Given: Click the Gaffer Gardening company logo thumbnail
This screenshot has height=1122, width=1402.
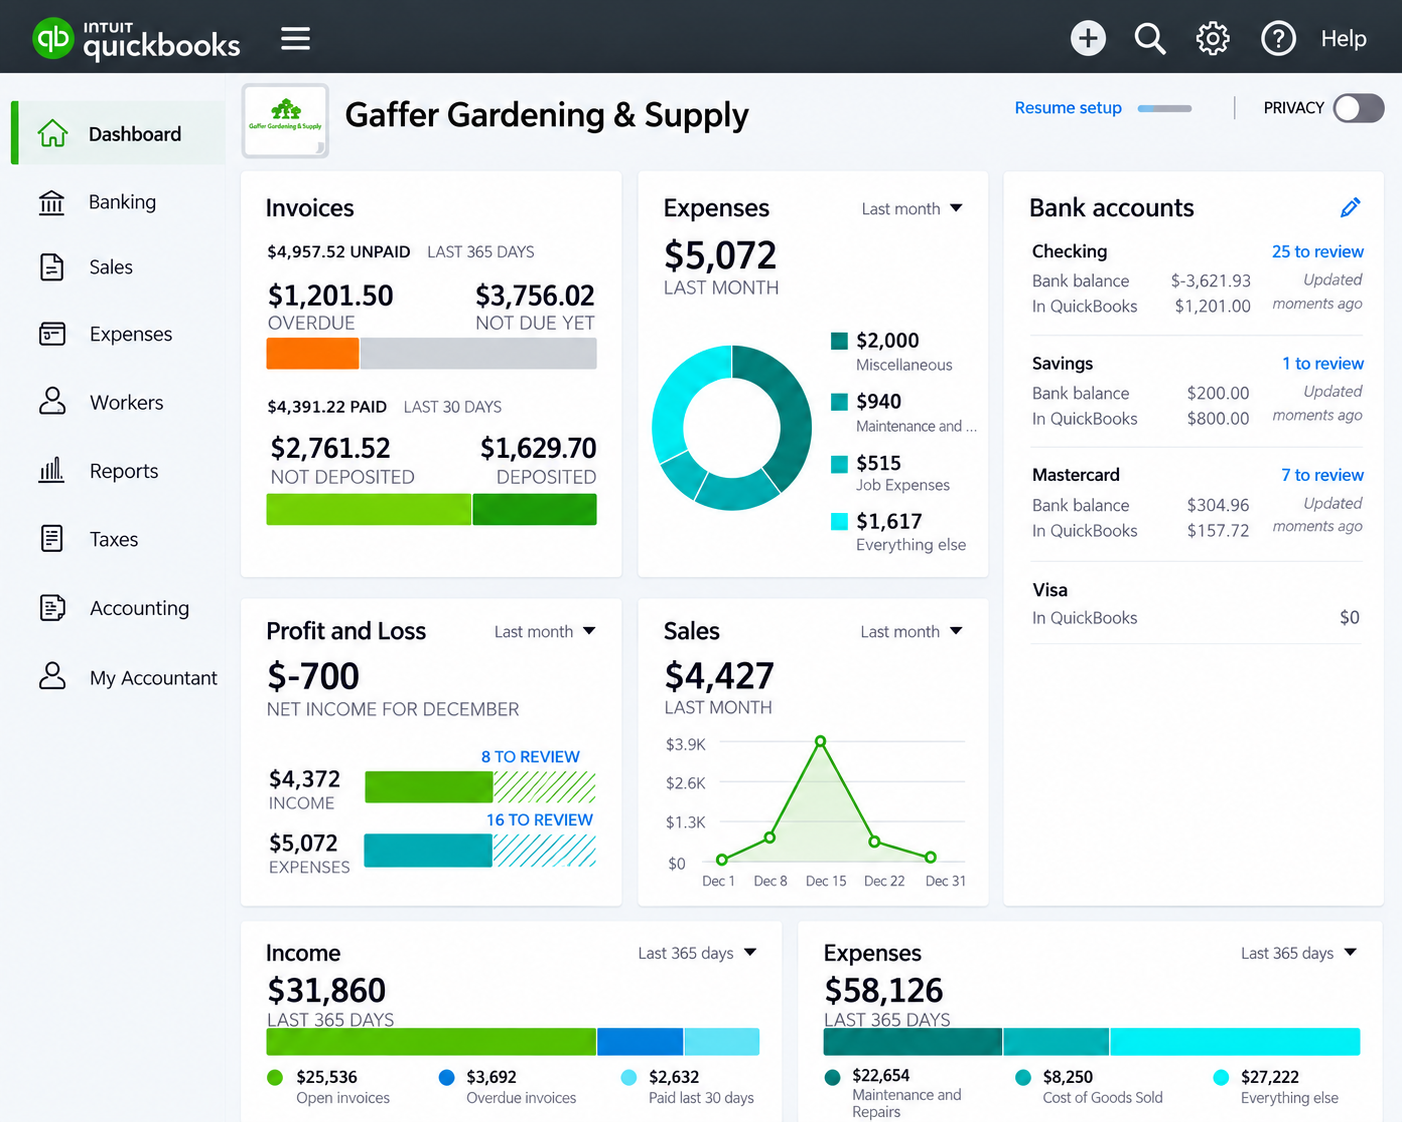Looking at the screenshot, I should coord(285,120).
